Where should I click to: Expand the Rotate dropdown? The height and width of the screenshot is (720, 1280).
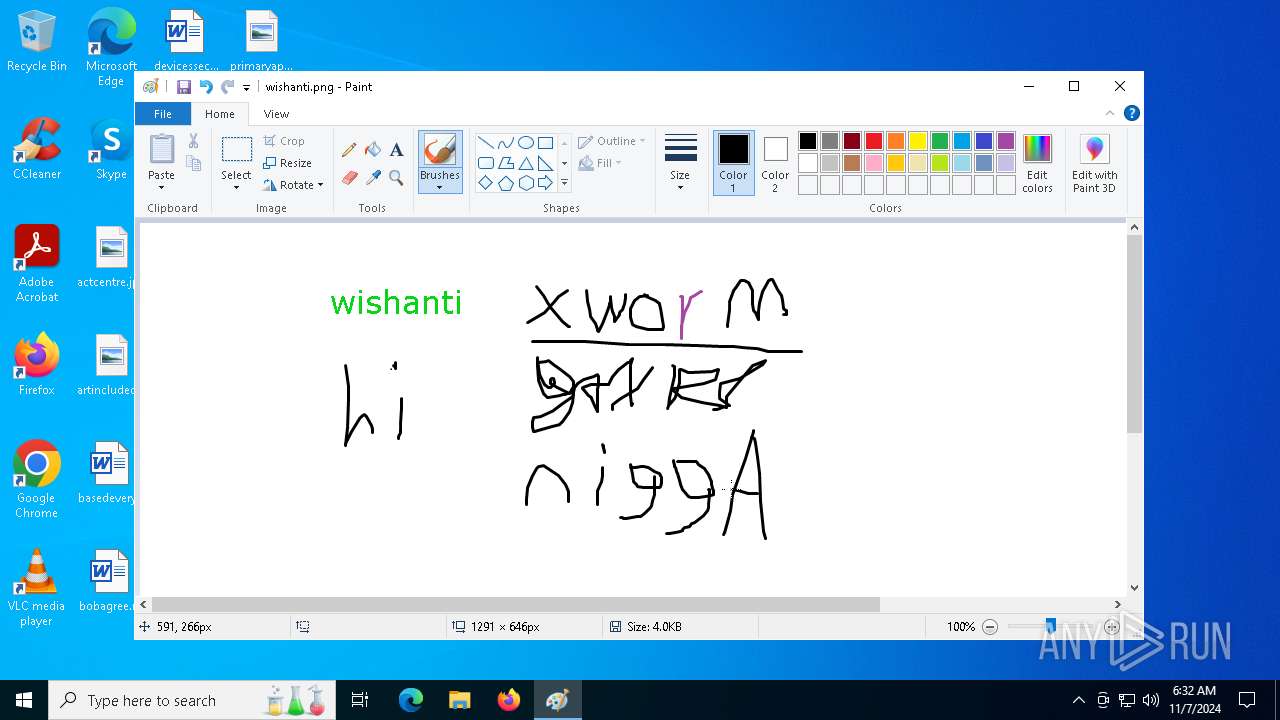click(320, 185)
